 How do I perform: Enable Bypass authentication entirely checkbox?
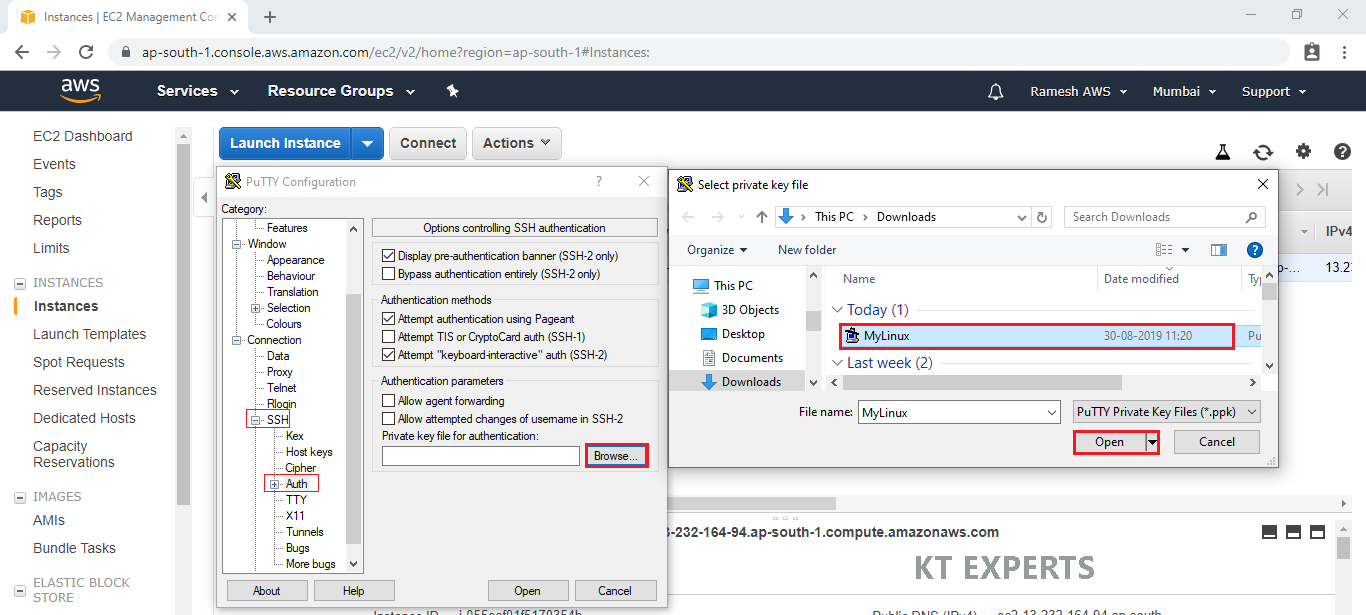click(x=390, y=274)
